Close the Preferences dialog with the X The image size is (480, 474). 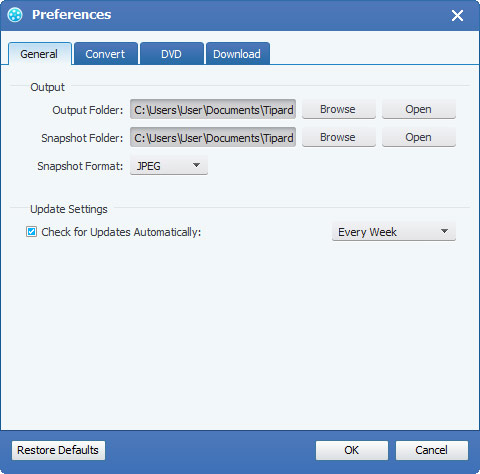pyautogui.click(x=457, y=15)
